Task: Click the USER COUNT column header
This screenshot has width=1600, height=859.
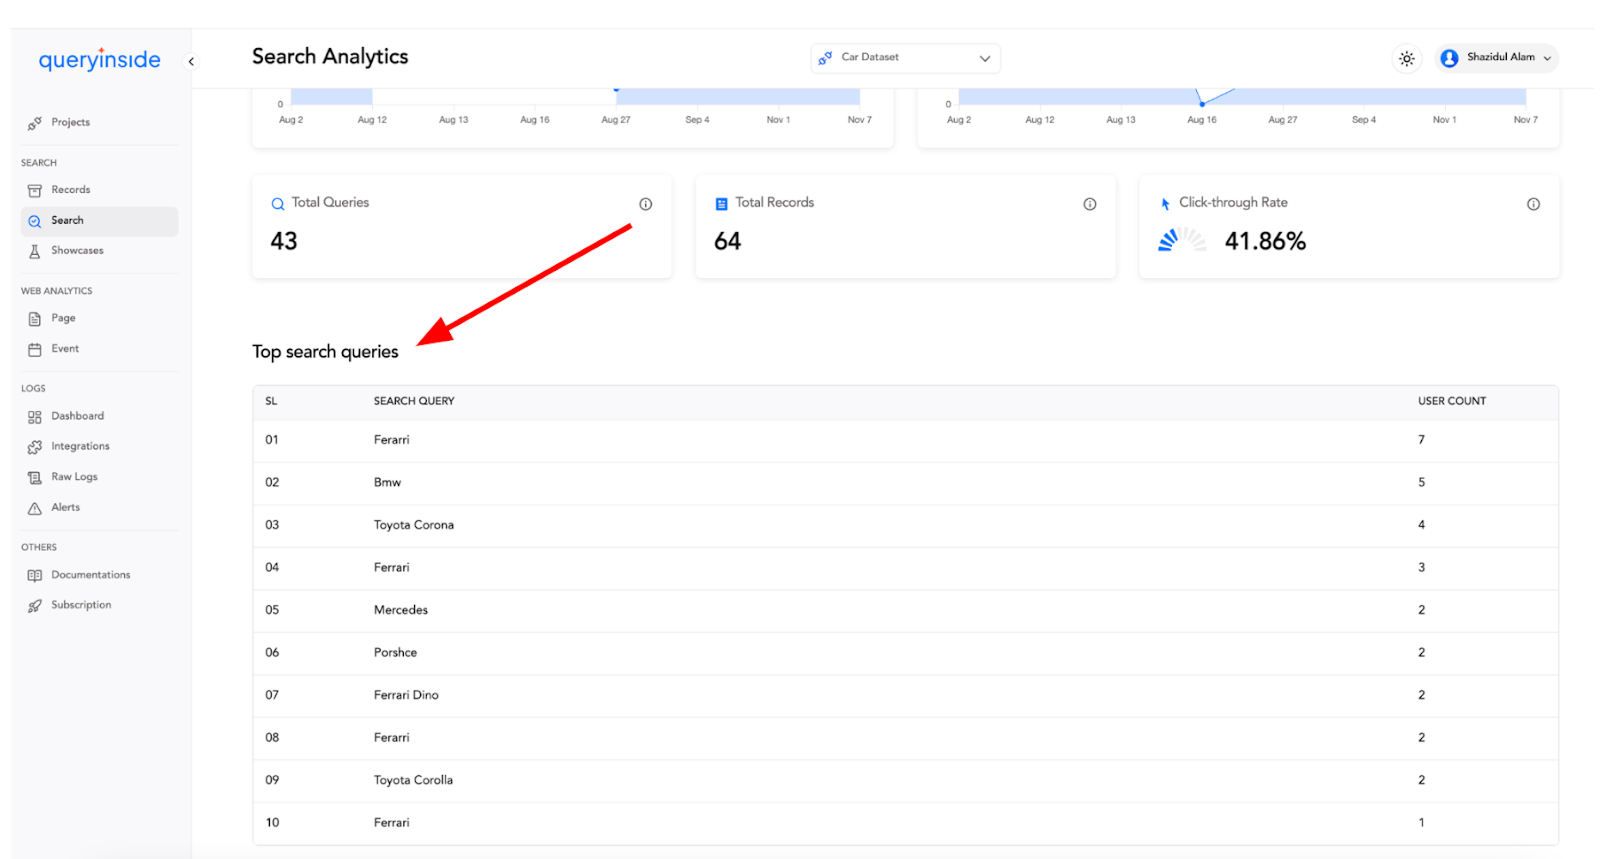Action: (x=1452, y=401)
